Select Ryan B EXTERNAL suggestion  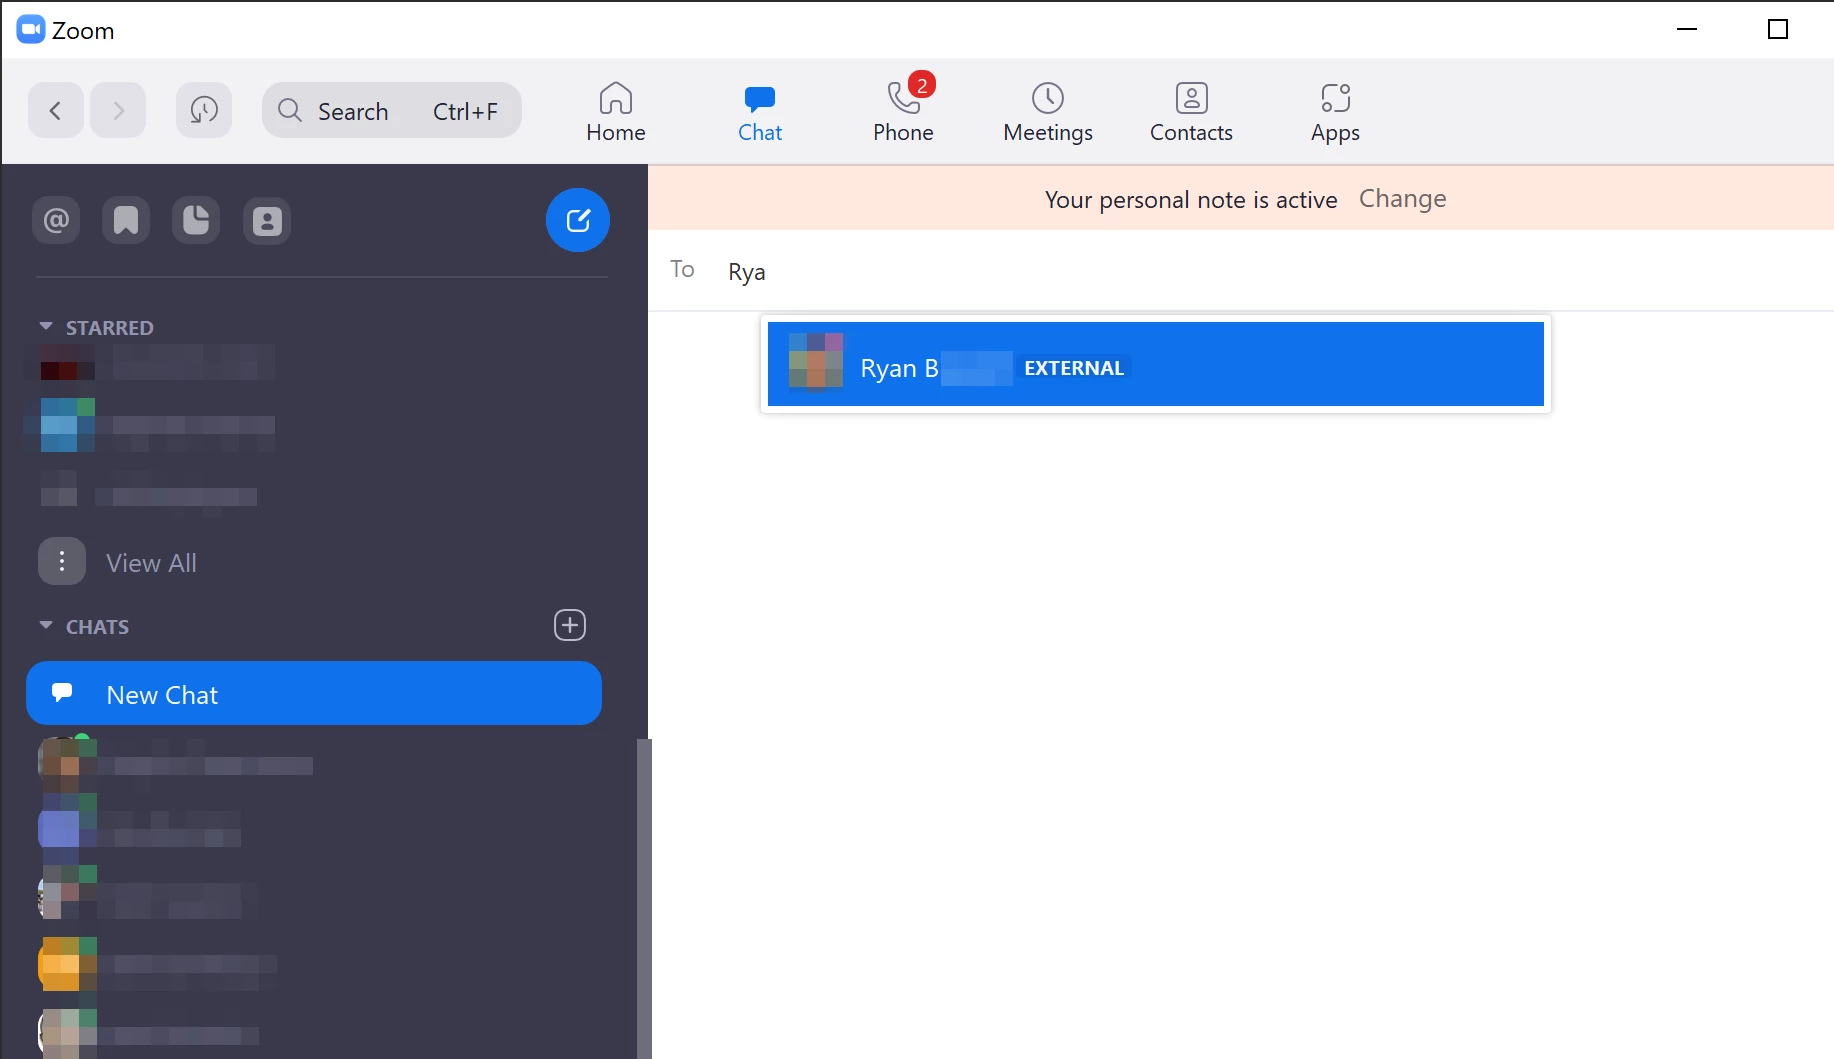[x=1155, y=364]
